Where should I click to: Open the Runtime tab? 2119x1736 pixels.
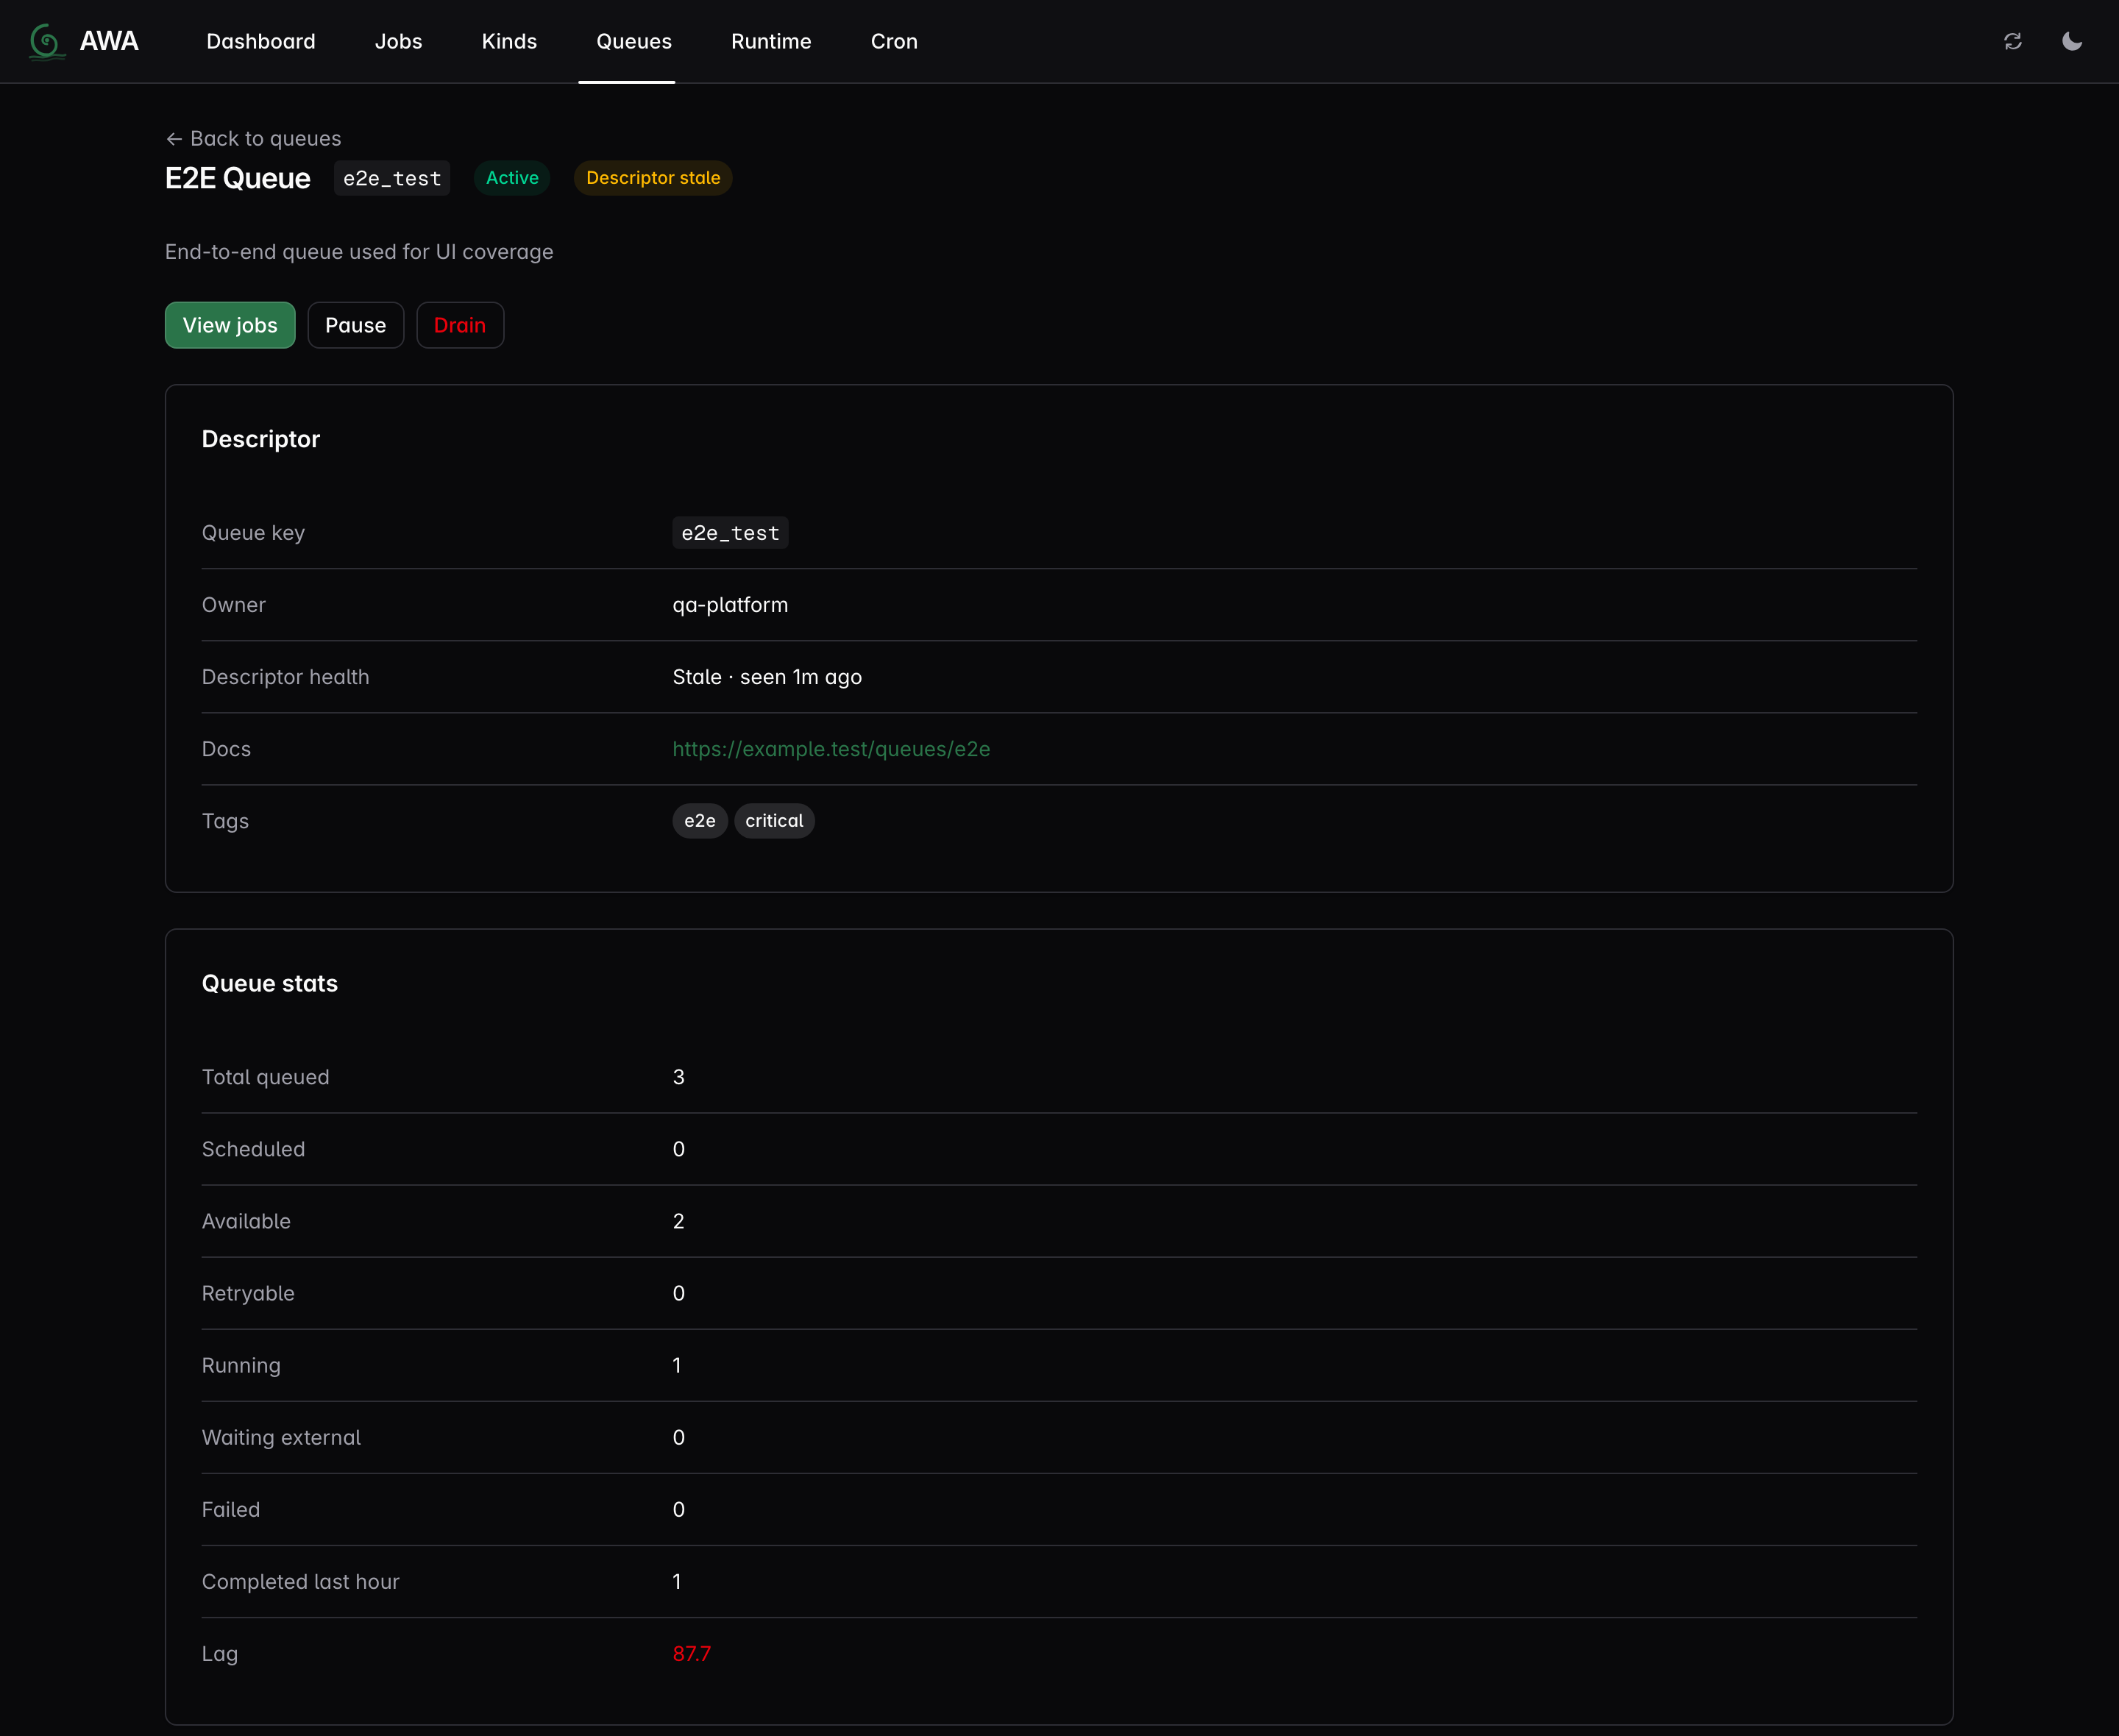point(771,41)
